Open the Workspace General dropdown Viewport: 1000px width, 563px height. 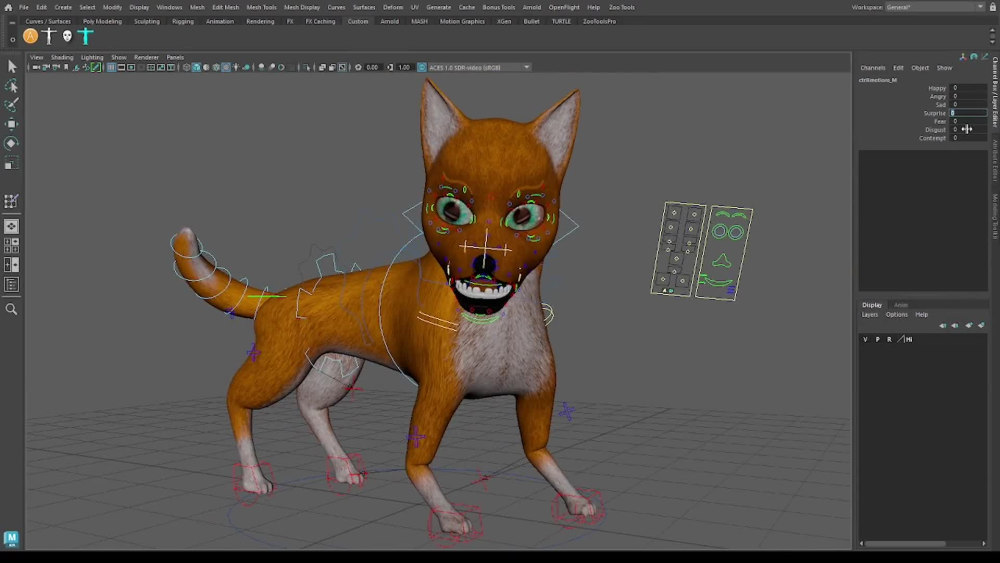pos(935,7)
